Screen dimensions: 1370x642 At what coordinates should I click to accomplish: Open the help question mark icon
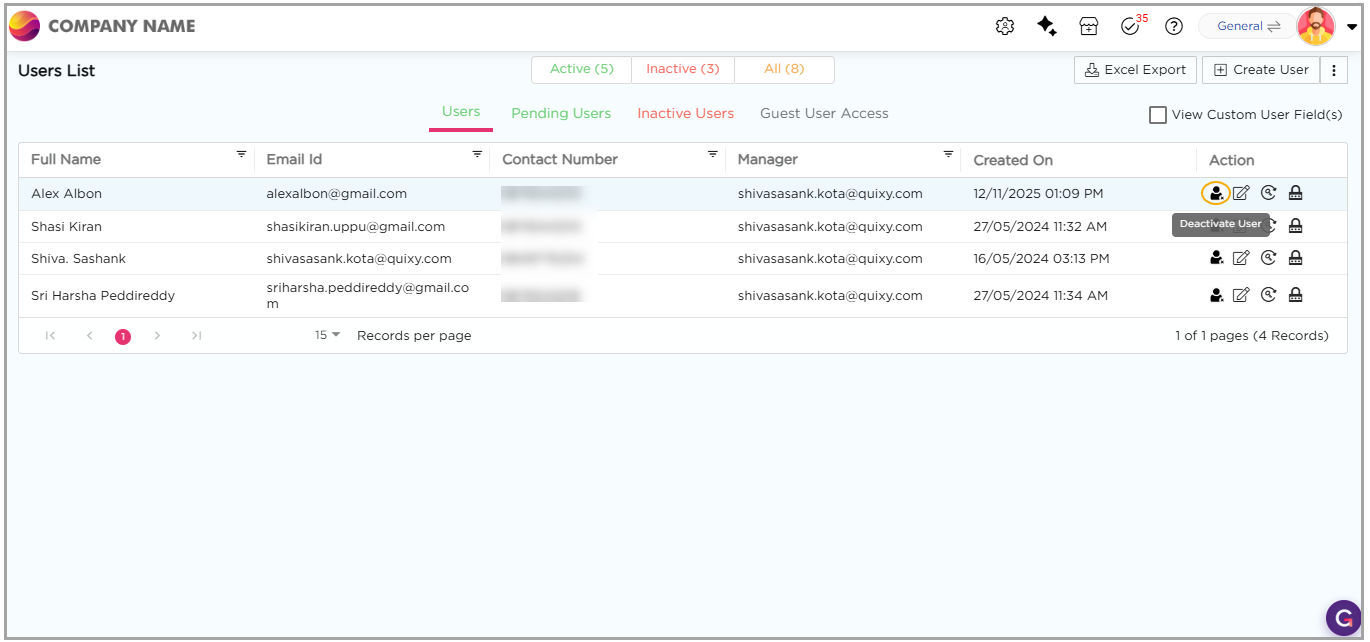click(x=1174, y=27)
